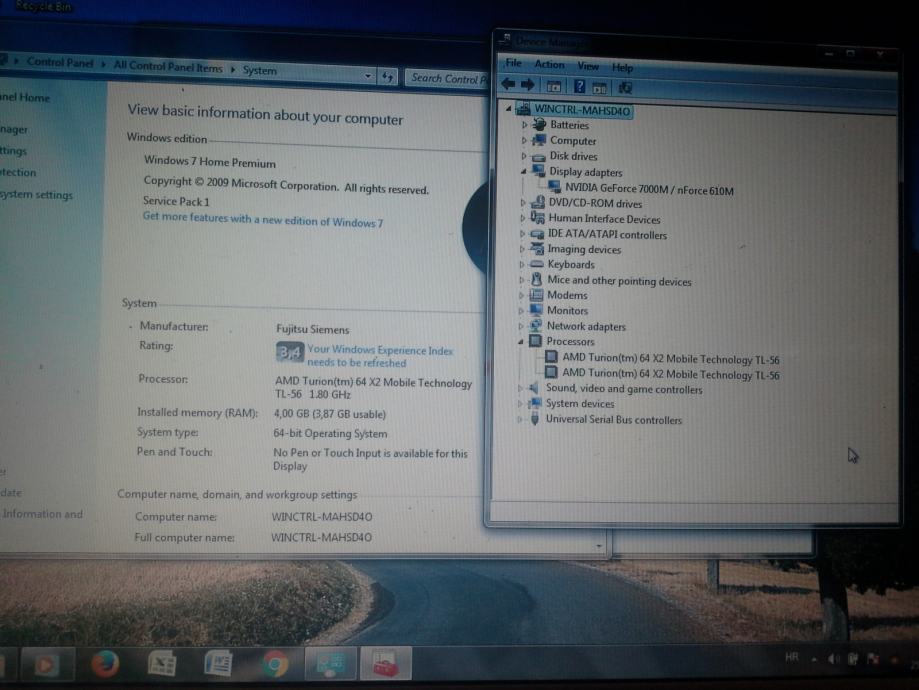The height and width of the screenshot is (690, 919).
Task: Select the WINCTRL-MAHSD40 root tree item
Action: [x=582, y=110]
